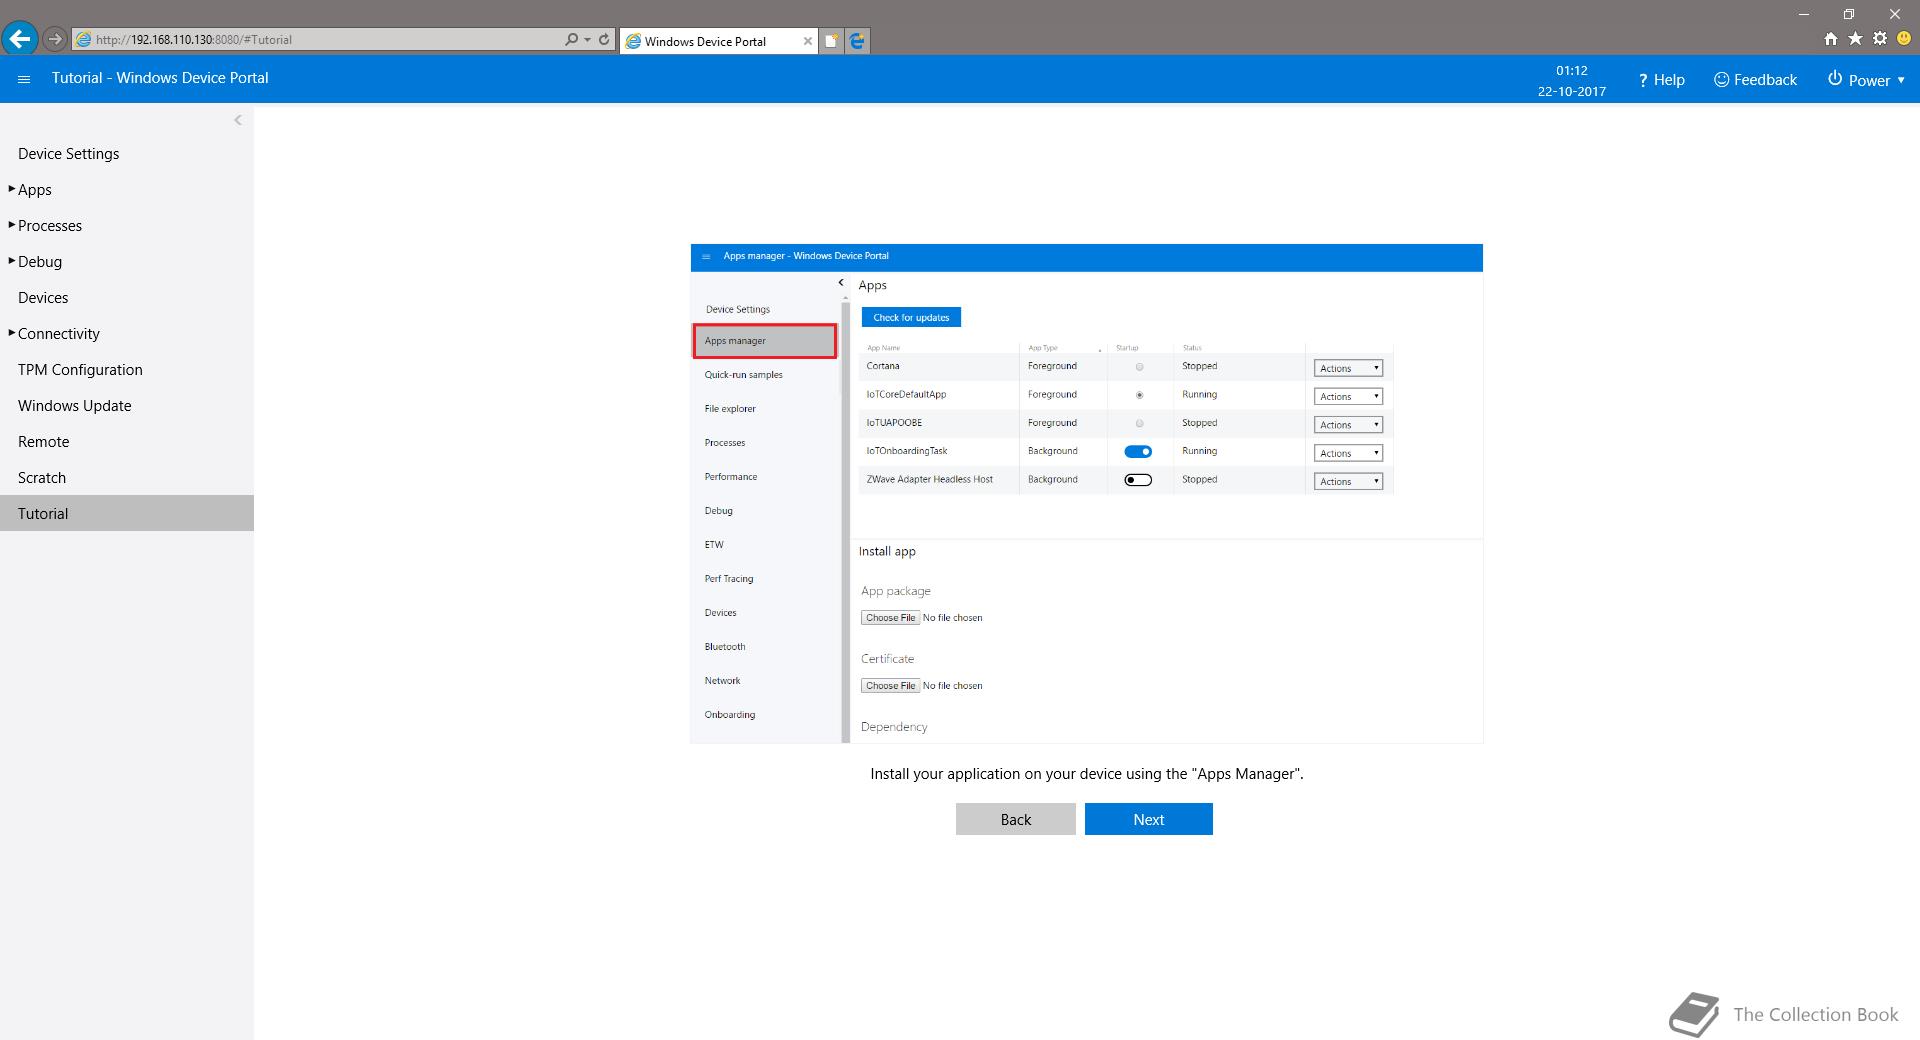The width and height of the screenshot is (1920, 1040).
Task: Click the refresh icon in the address bar
Action: (604, 40)
